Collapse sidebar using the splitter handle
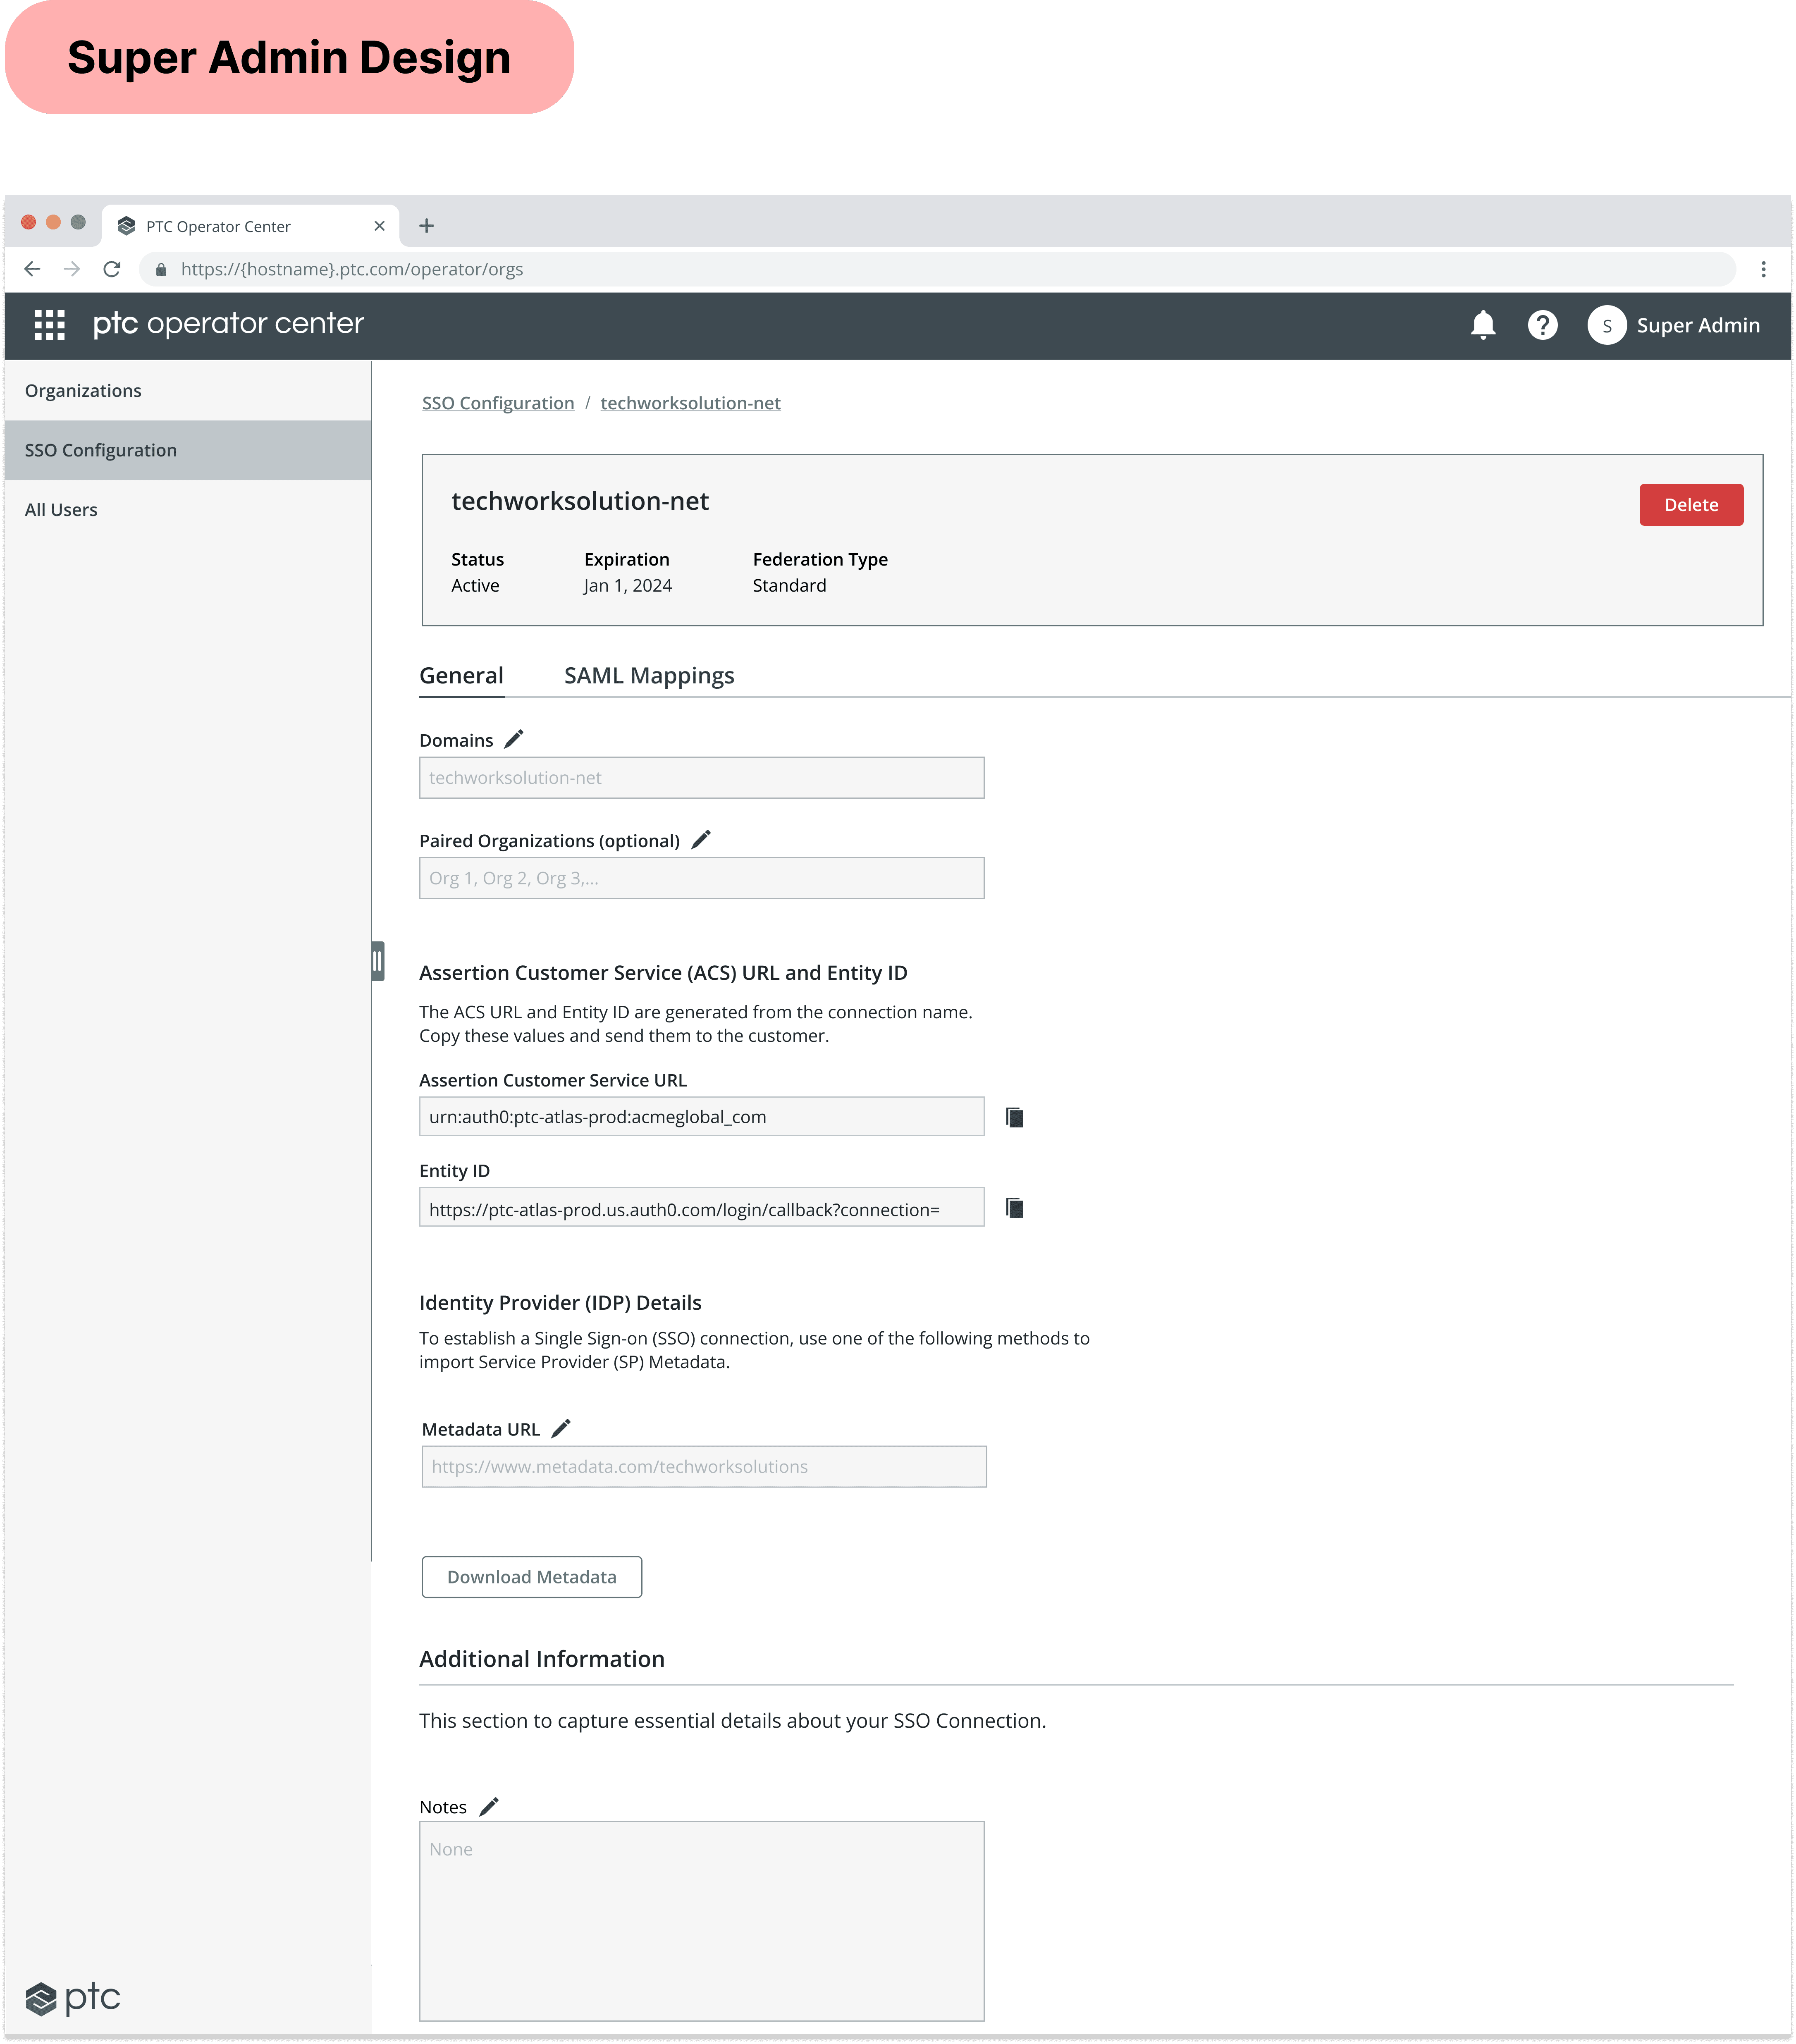The height and width of the screenshot is (2044, 1796). [x=378, y=961]
